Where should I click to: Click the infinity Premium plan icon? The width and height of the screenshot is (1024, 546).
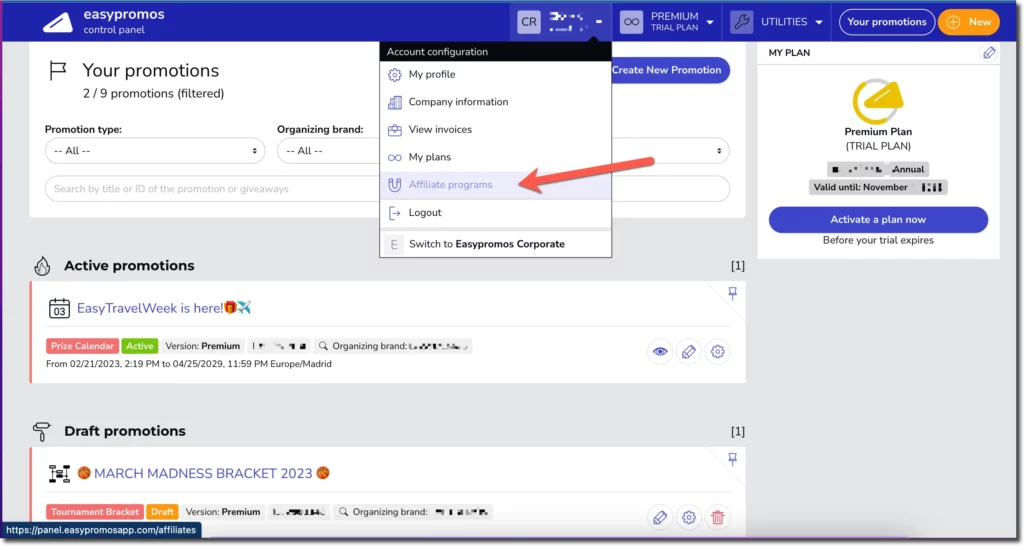click(x=631, y=22)
